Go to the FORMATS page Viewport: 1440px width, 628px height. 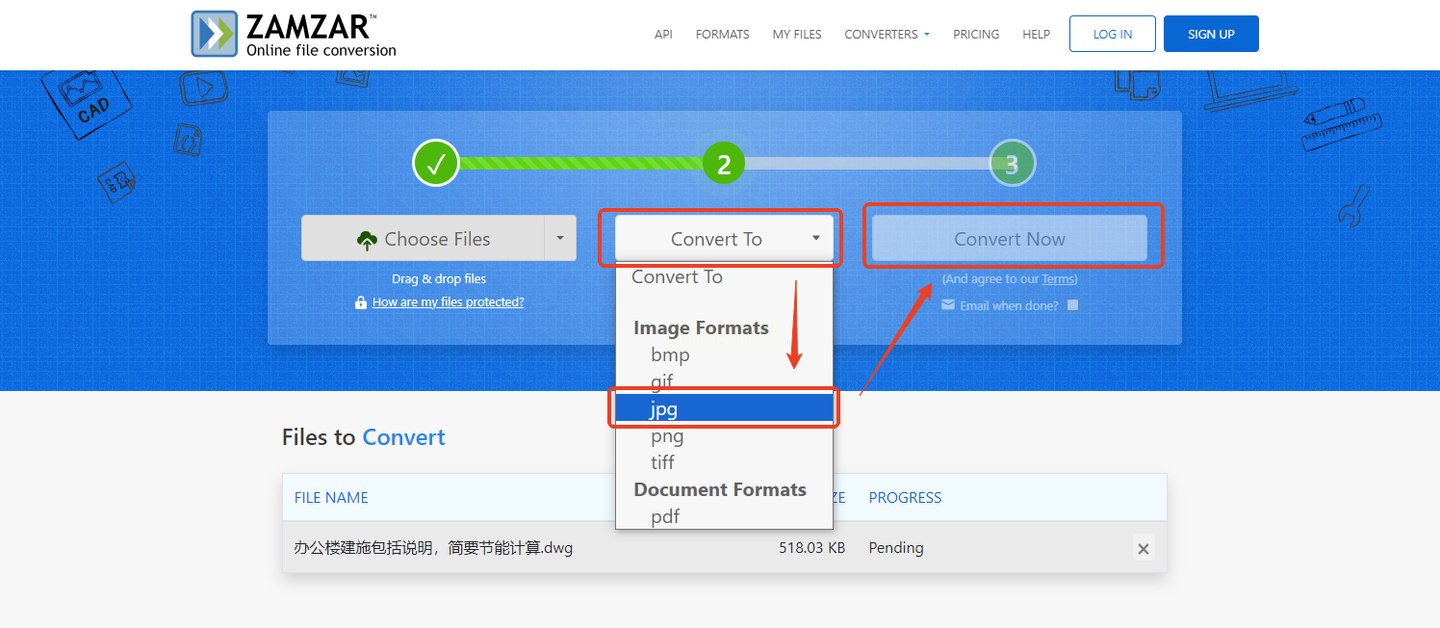tap(722, 34)
